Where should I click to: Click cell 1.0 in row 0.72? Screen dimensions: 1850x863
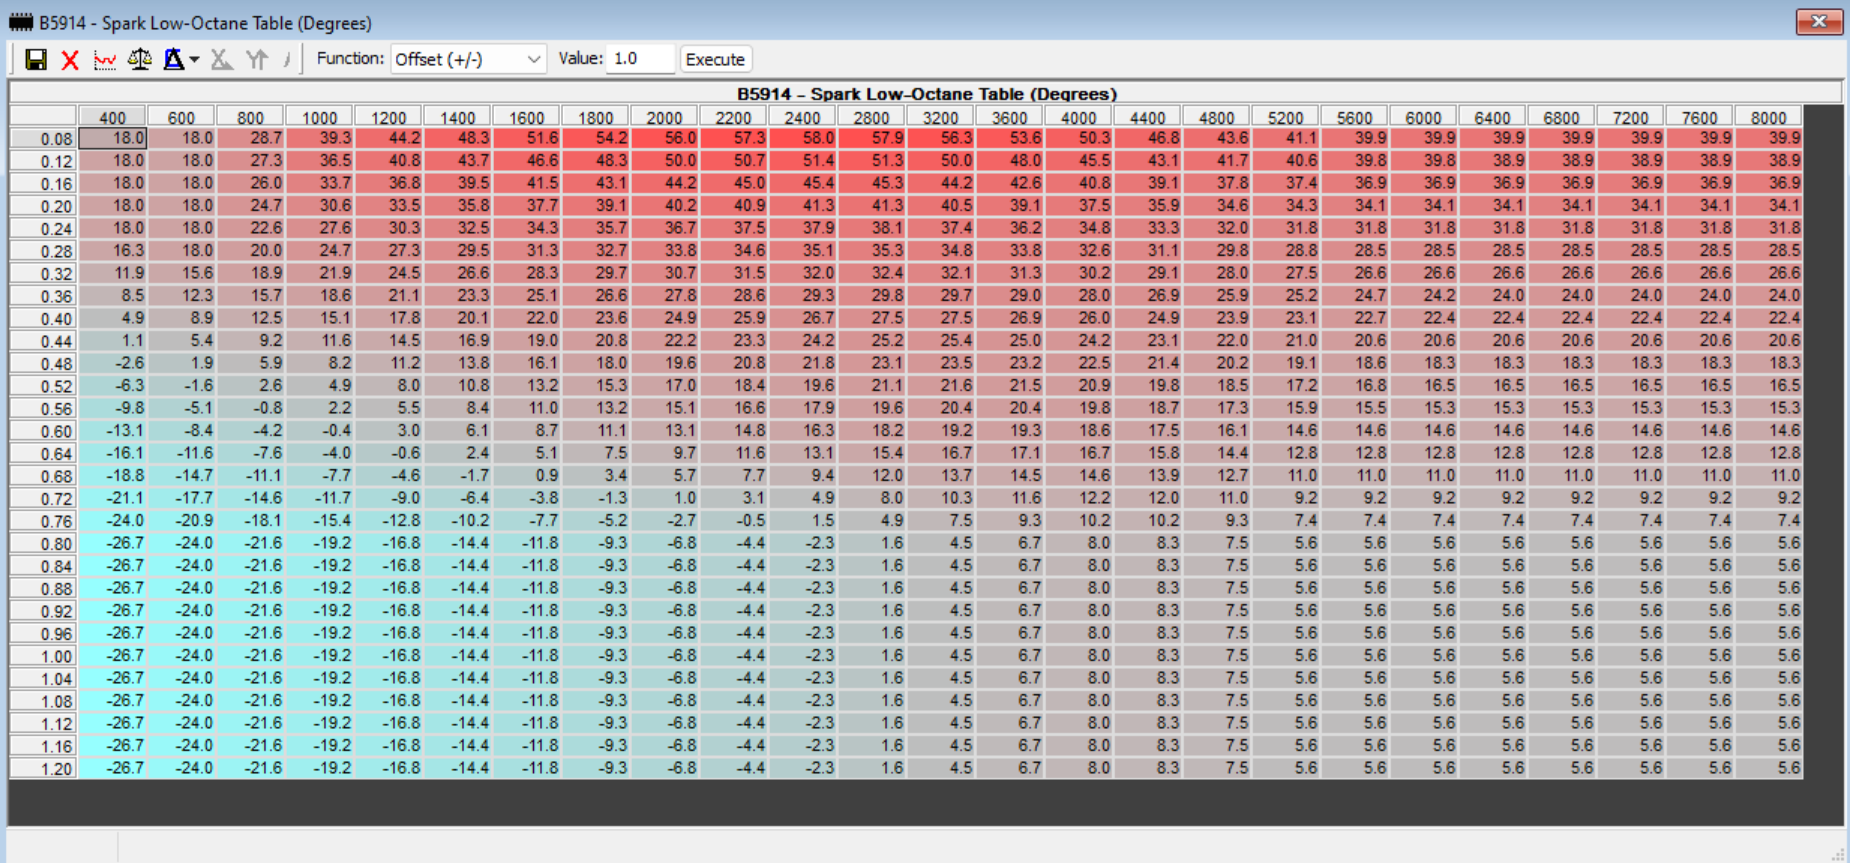tap(664, 498)
